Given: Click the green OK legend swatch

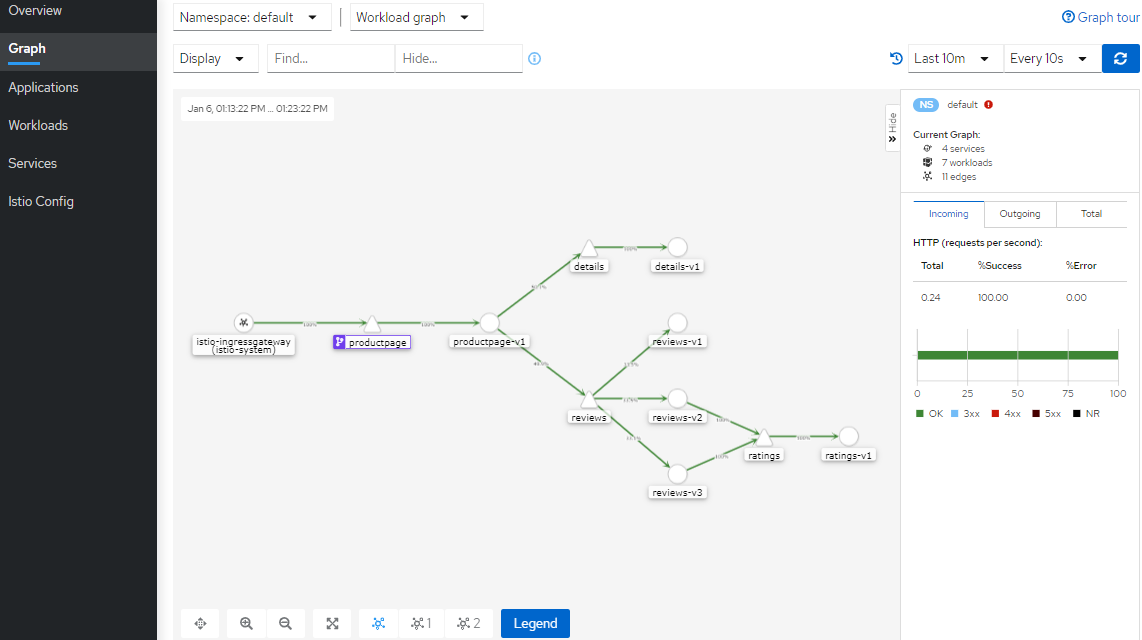Looking at the screenshot, I should (x=920, y=414).
